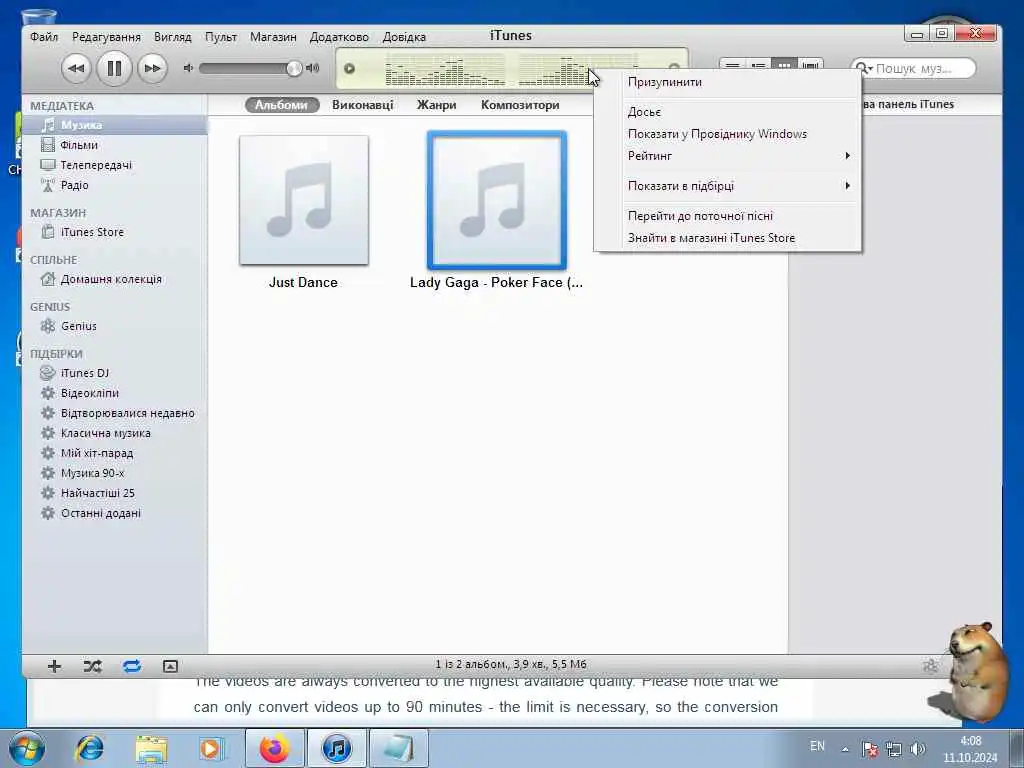This screenshot has width=1024, height=768.
Task: Select the Lady Gaga Poker Face album
Action: (x=496, y=200)
